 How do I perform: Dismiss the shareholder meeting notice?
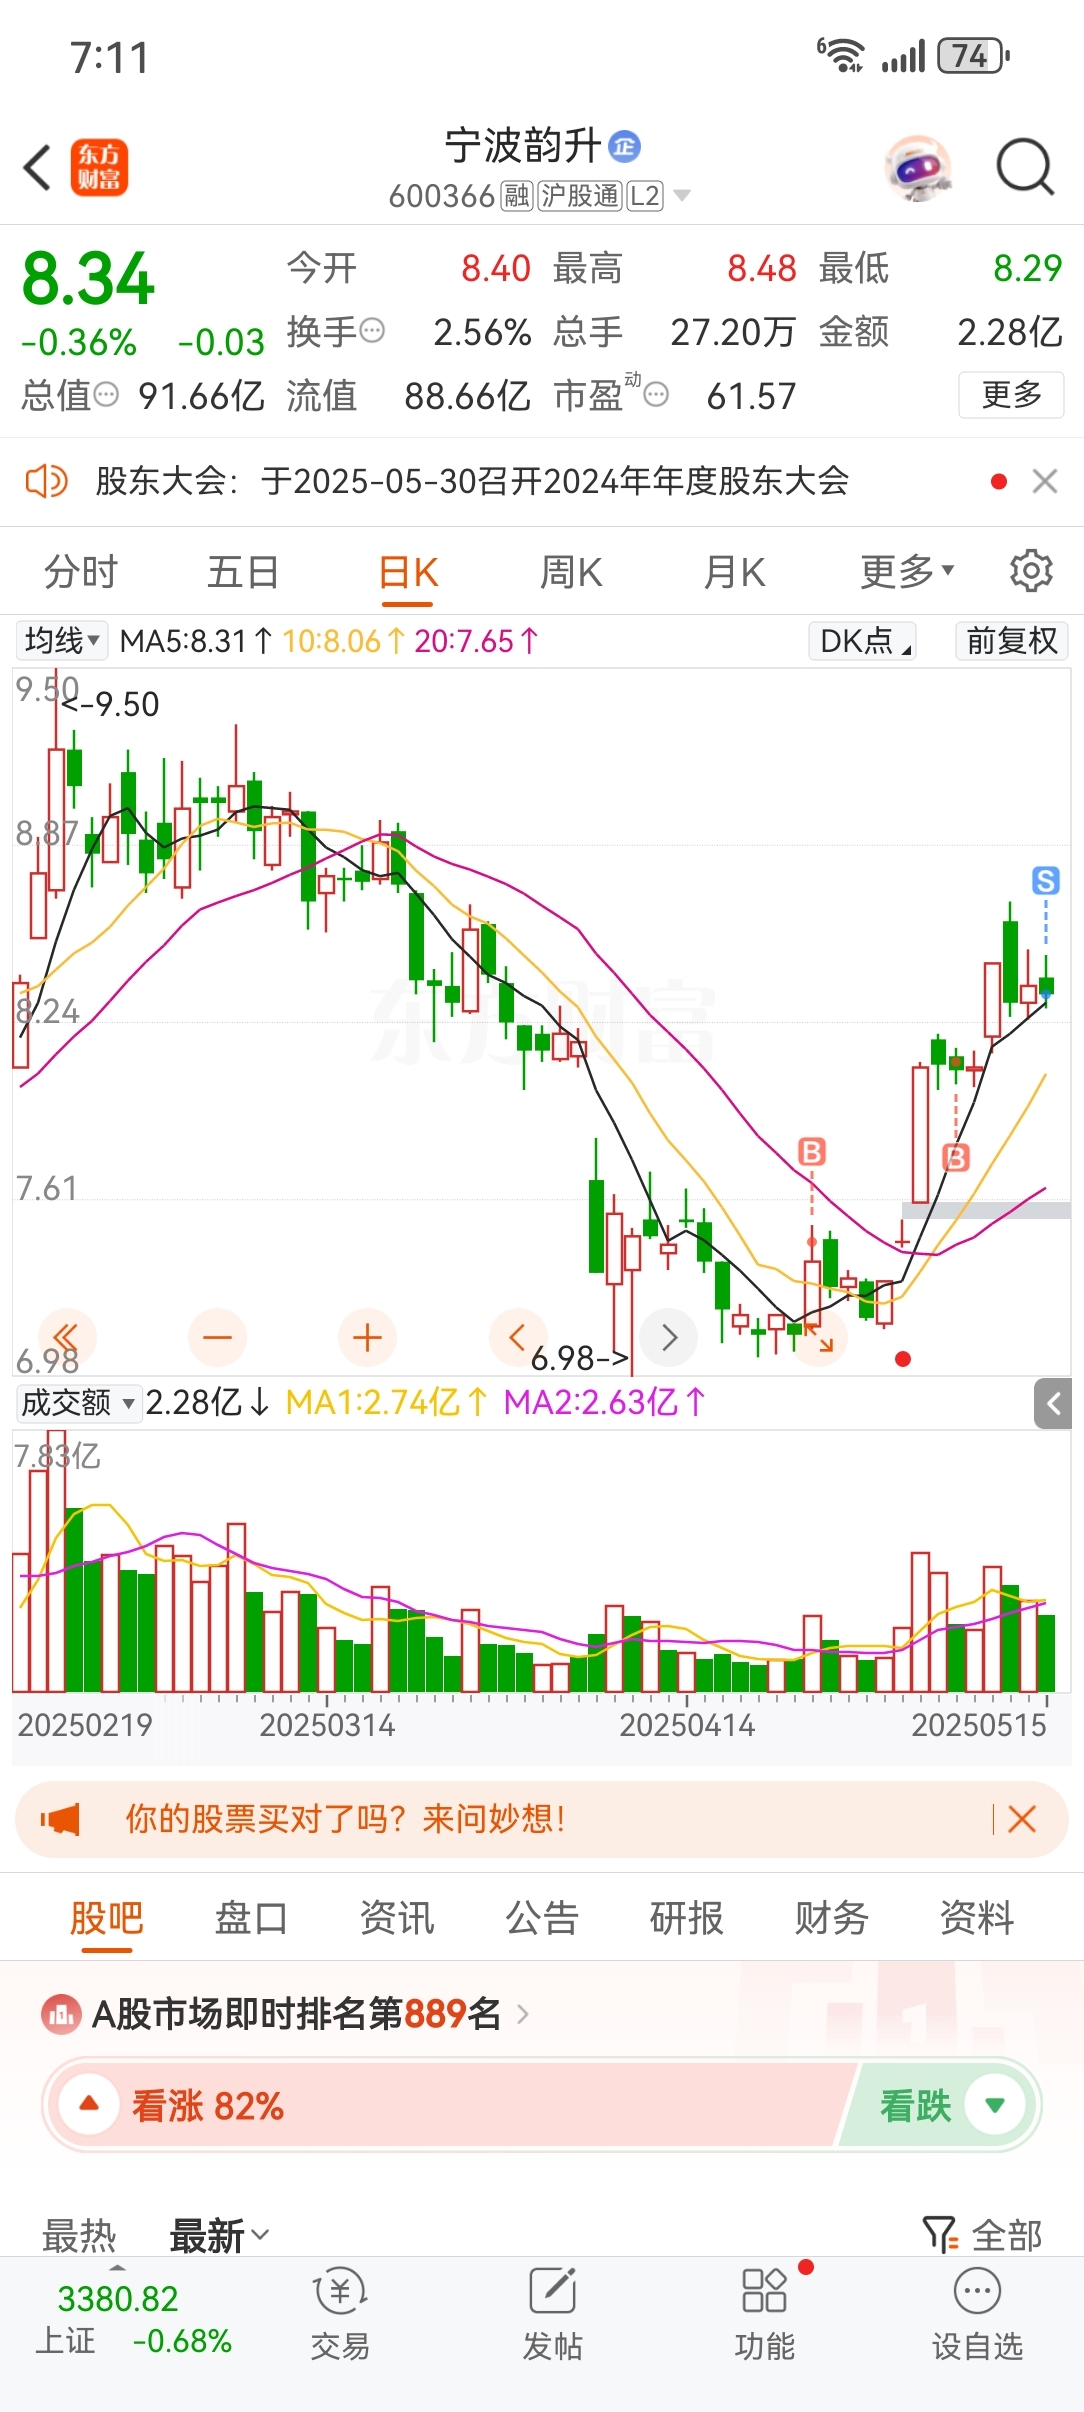(1045, 481)
